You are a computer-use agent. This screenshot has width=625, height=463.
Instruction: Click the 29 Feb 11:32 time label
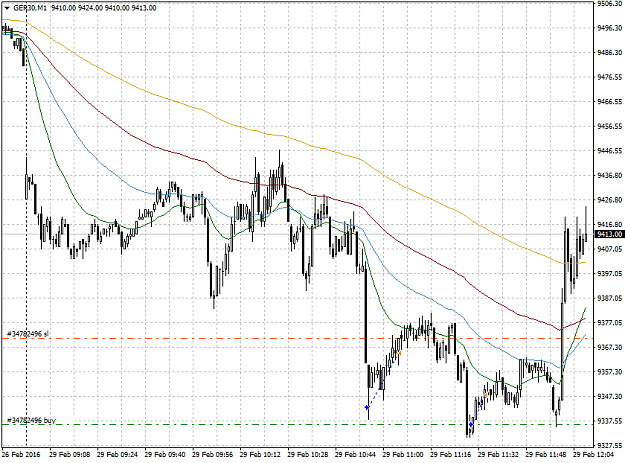(498, 454)
